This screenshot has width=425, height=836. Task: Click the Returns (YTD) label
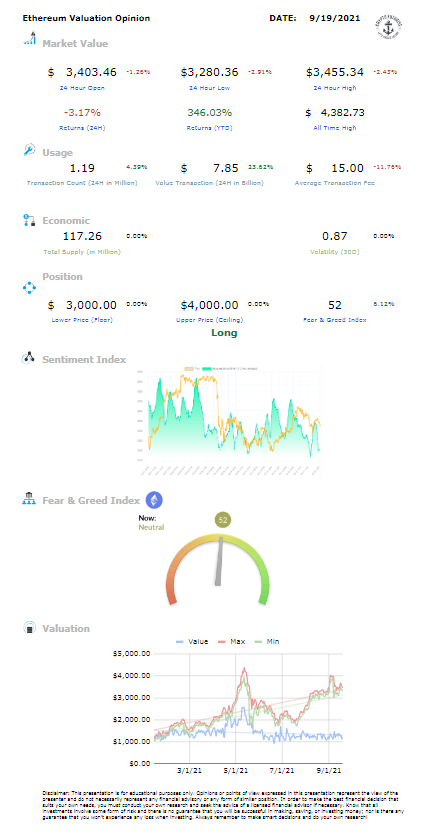click(210, 128)
